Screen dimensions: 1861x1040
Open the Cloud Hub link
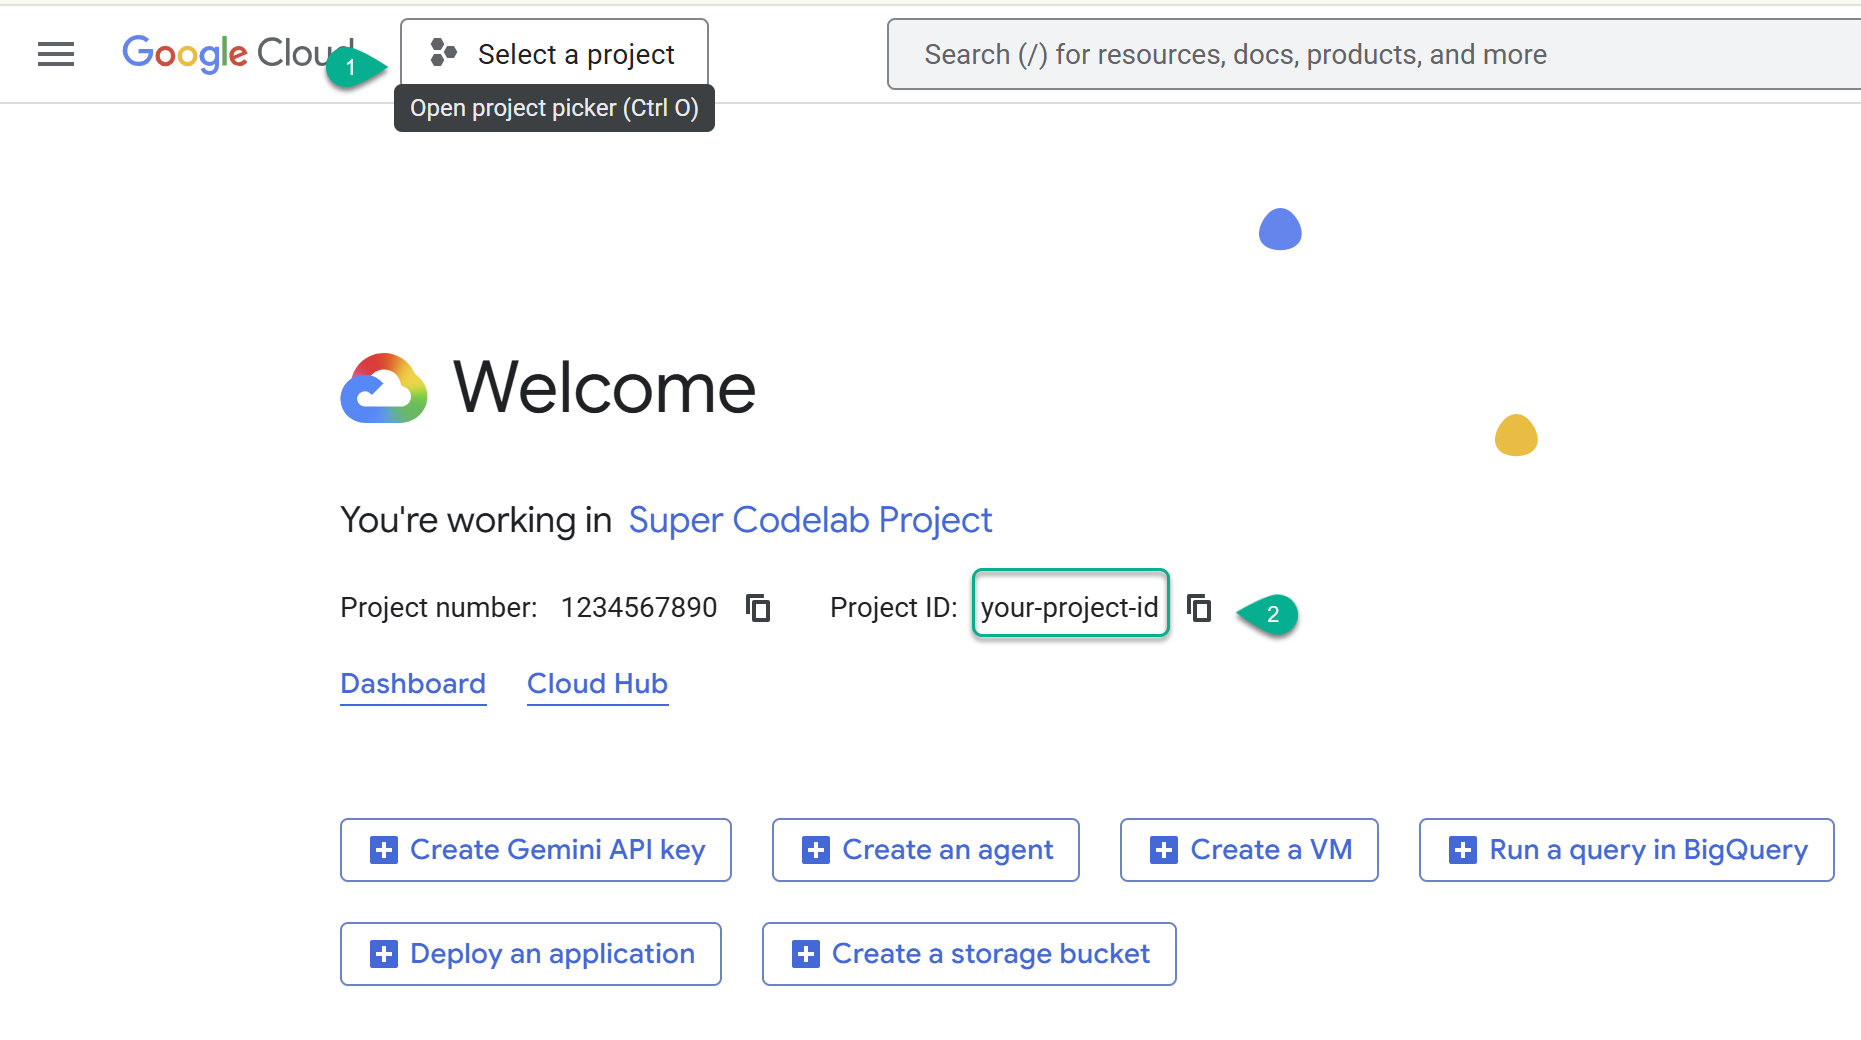coord(597,684)
